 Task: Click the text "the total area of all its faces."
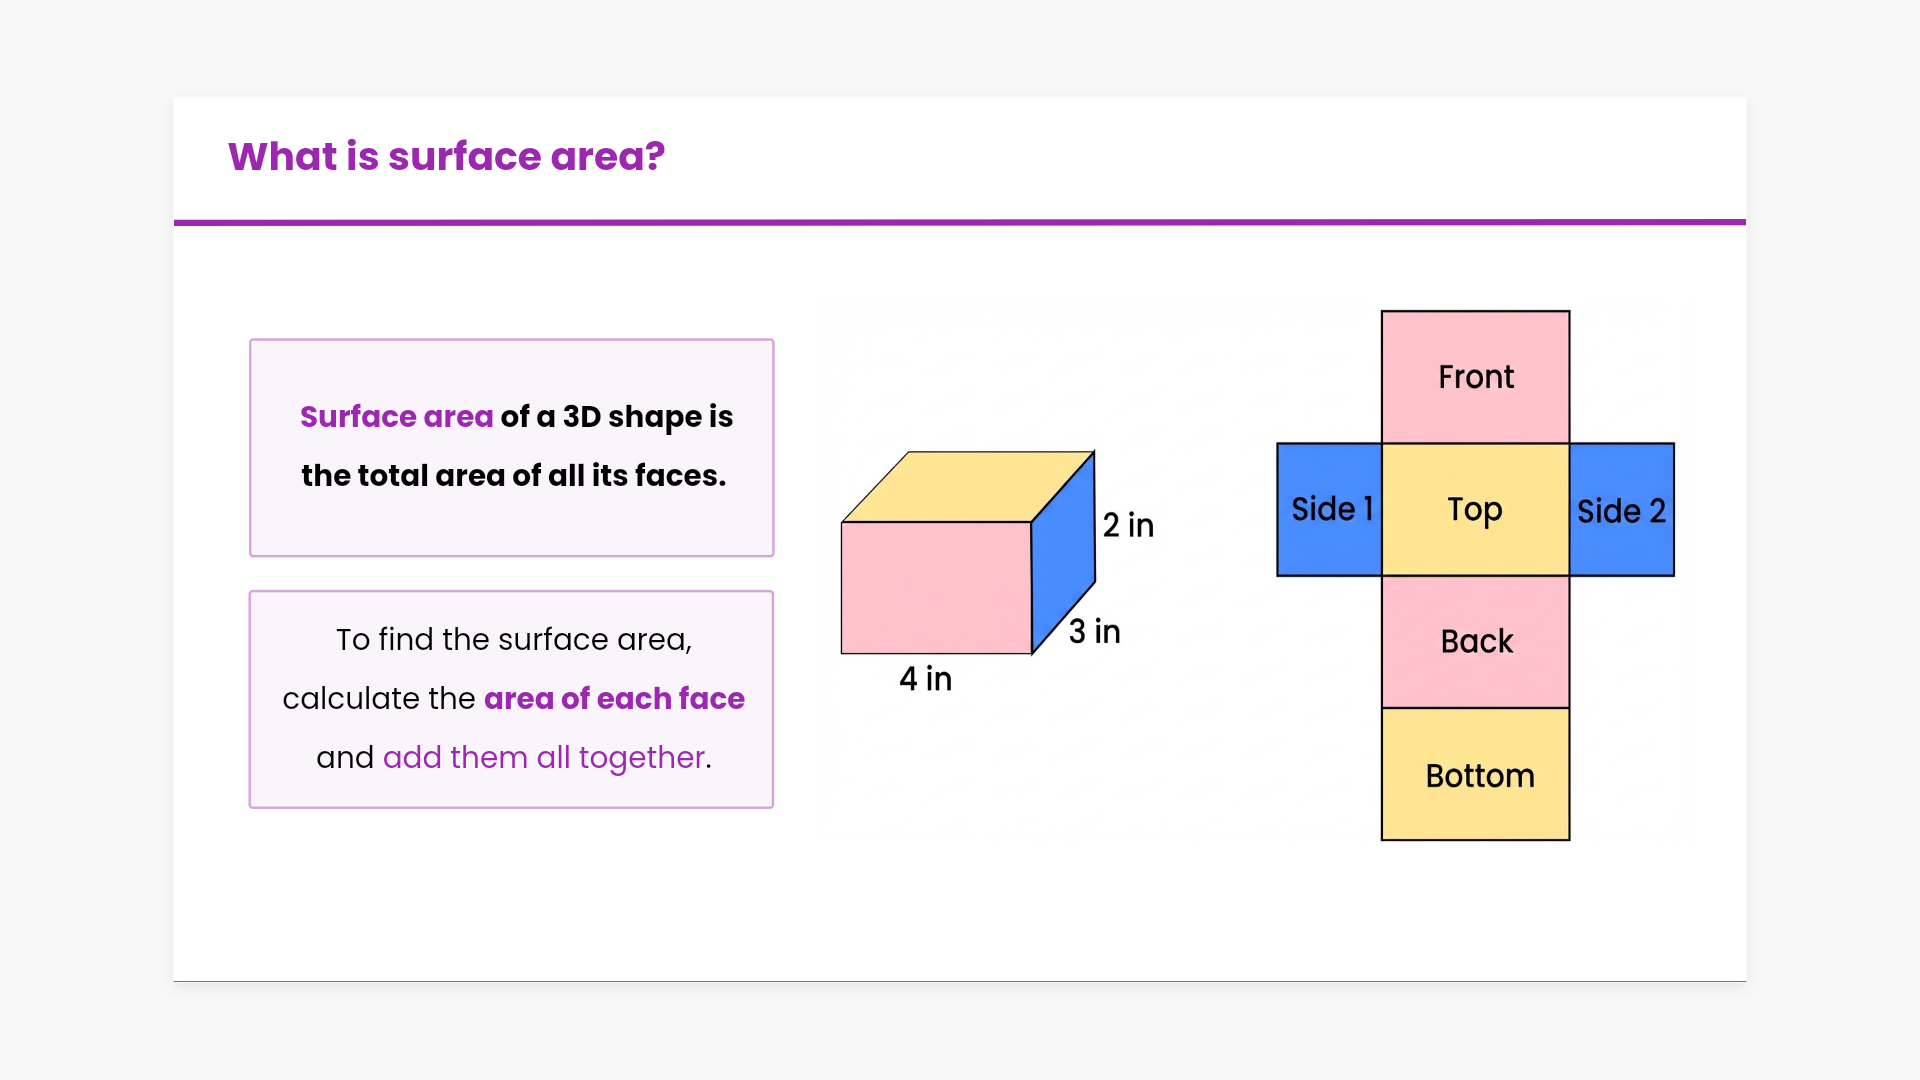tap(513, 475)
